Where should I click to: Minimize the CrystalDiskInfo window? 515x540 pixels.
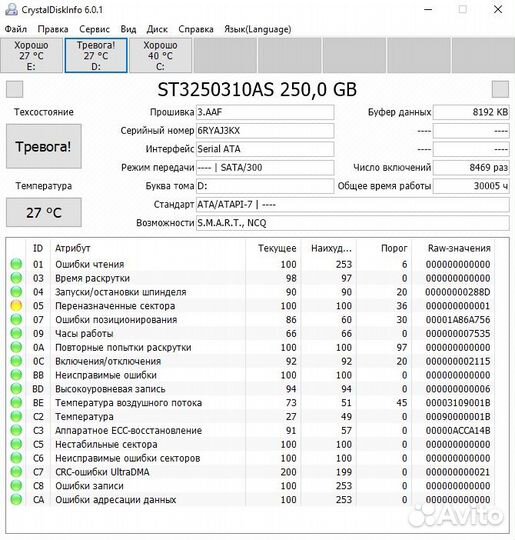(428, 9)
